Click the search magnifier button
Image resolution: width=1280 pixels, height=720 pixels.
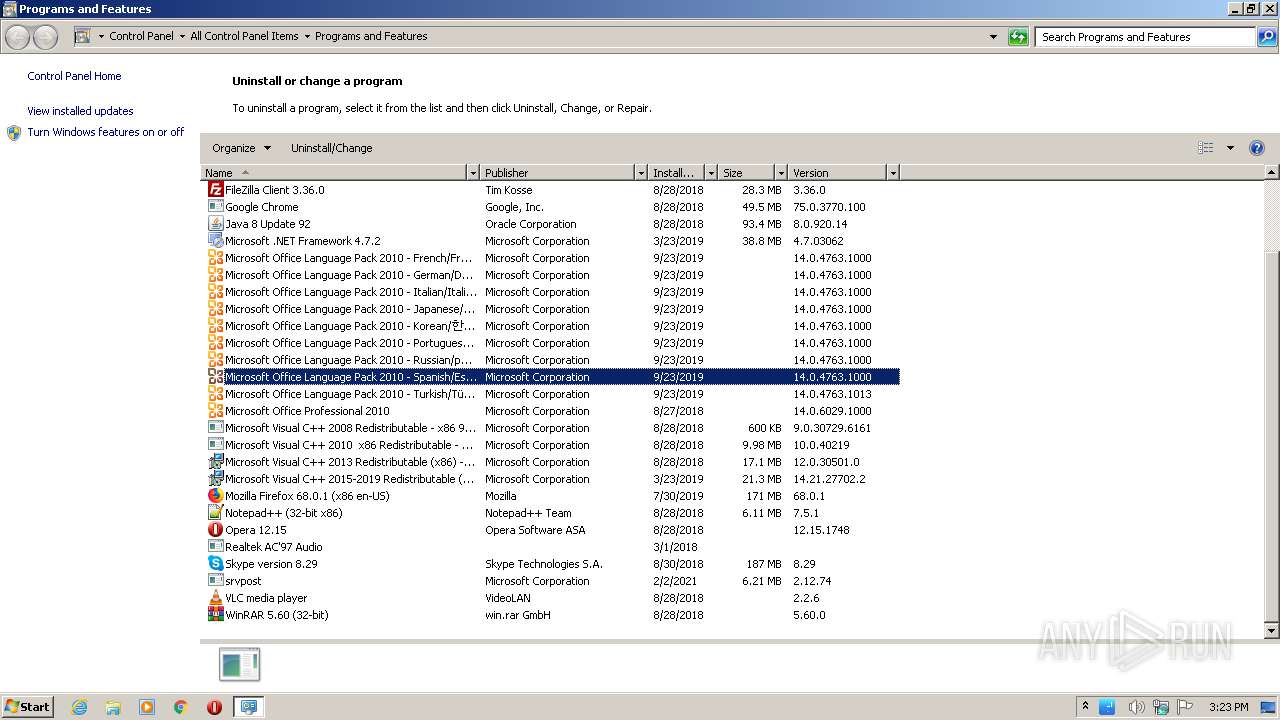1267,37
